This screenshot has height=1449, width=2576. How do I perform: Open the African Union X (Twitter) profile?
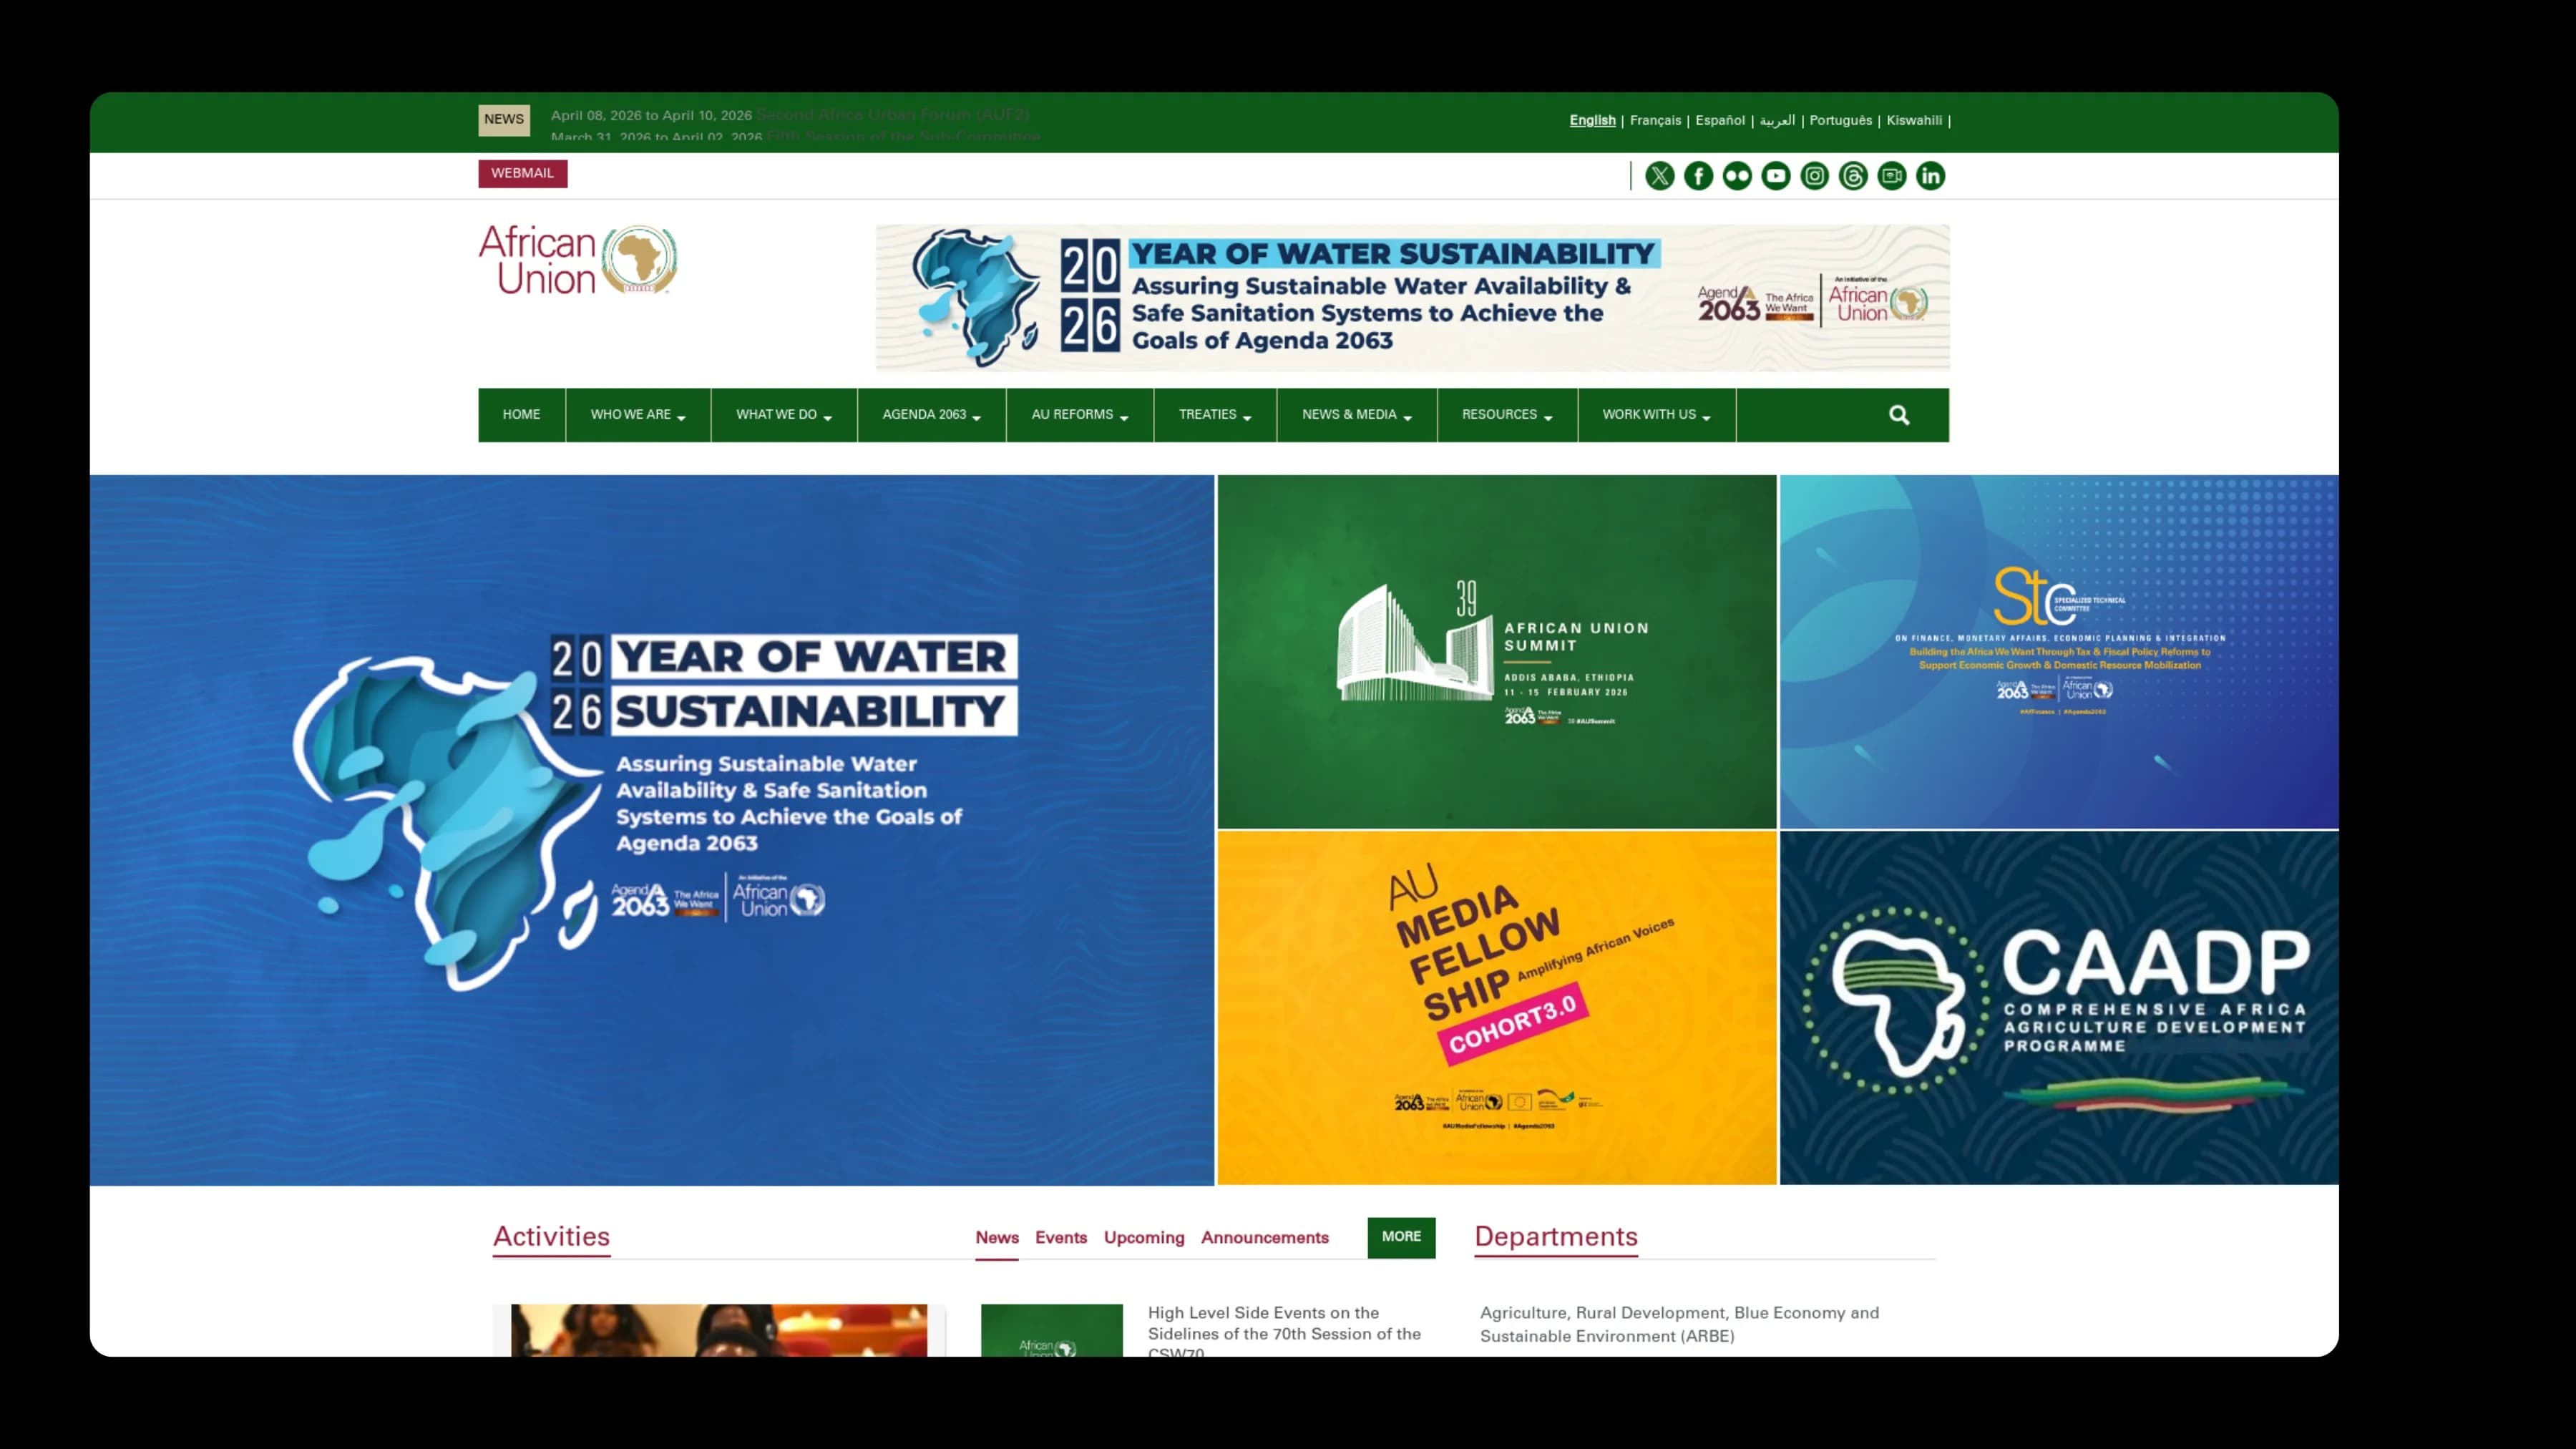[x=1659, y=176]
